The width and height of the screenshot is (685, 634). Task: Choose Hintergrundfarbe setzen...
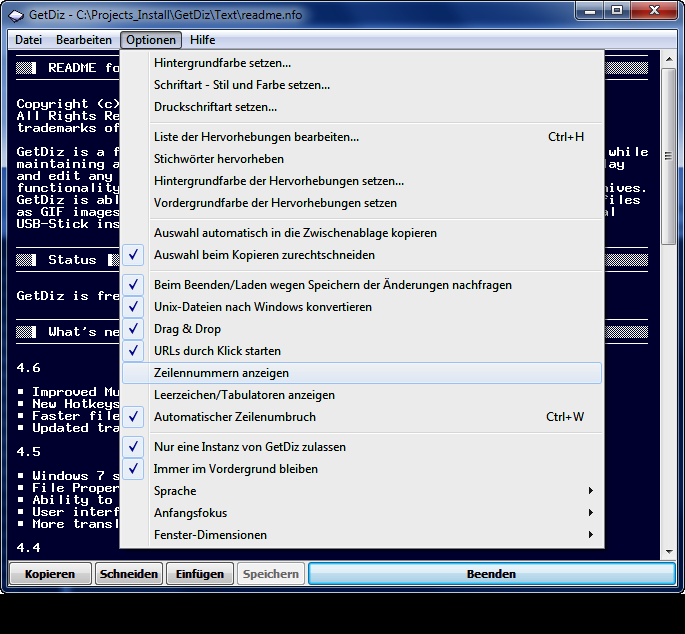pos(362,63)
